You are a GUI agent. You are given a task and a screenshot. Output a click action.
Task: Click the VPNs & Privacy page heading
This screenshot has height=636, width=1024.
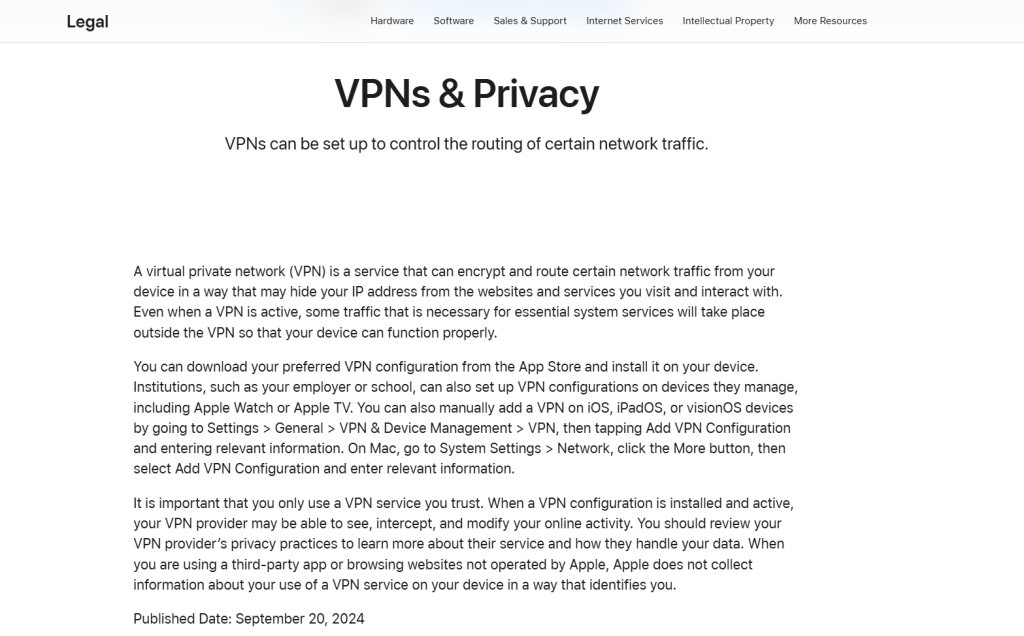[467, 93]
